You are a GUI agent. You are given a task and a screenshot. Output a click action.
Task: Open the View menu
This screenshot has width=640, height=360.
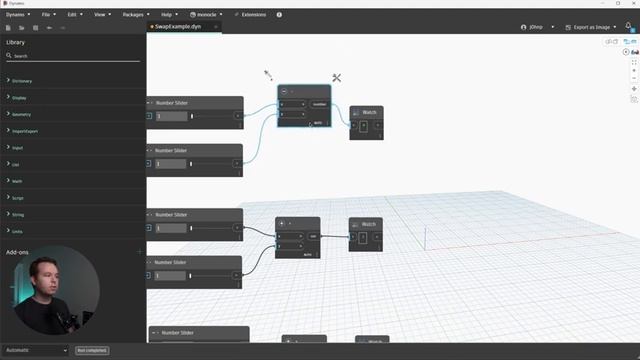(x=102, y=15)
